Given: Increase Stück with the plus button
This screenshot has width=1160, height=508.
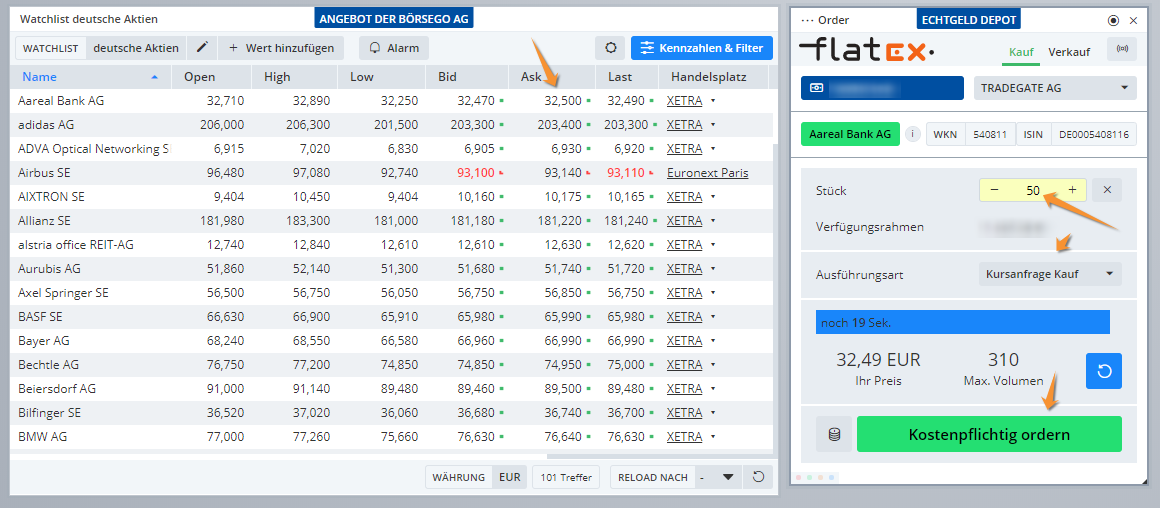Looking at the screenshot, I should coord(1072,190).
